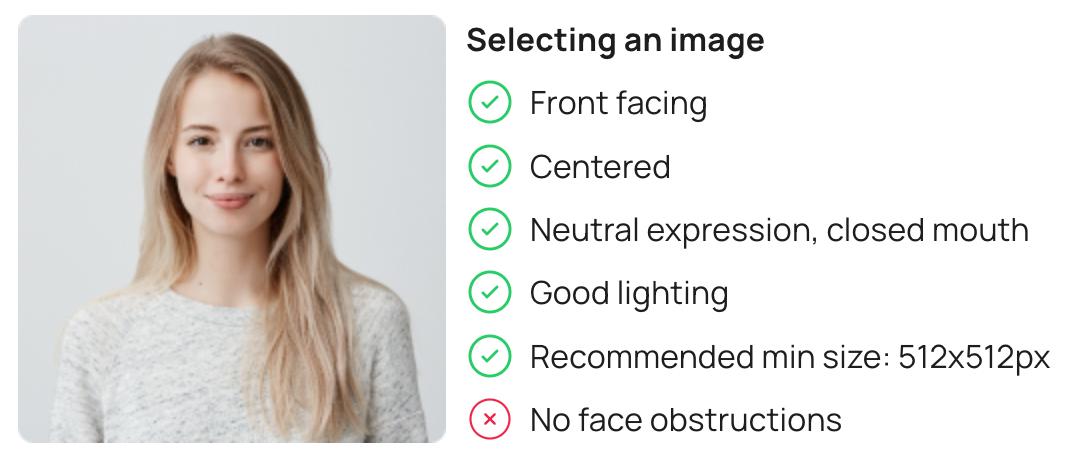The width and height of the screenshot is (1066, 456).
Task: Click the light gray backdrop of the photo
Action: 80,120
